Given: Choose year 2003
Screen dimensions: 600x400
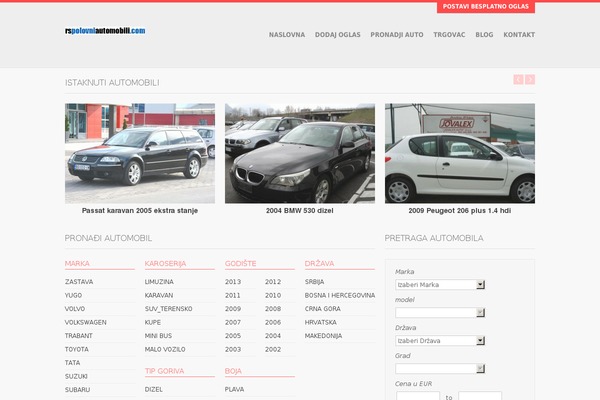Looking at the screenshot, I should [x=233, y=349].
